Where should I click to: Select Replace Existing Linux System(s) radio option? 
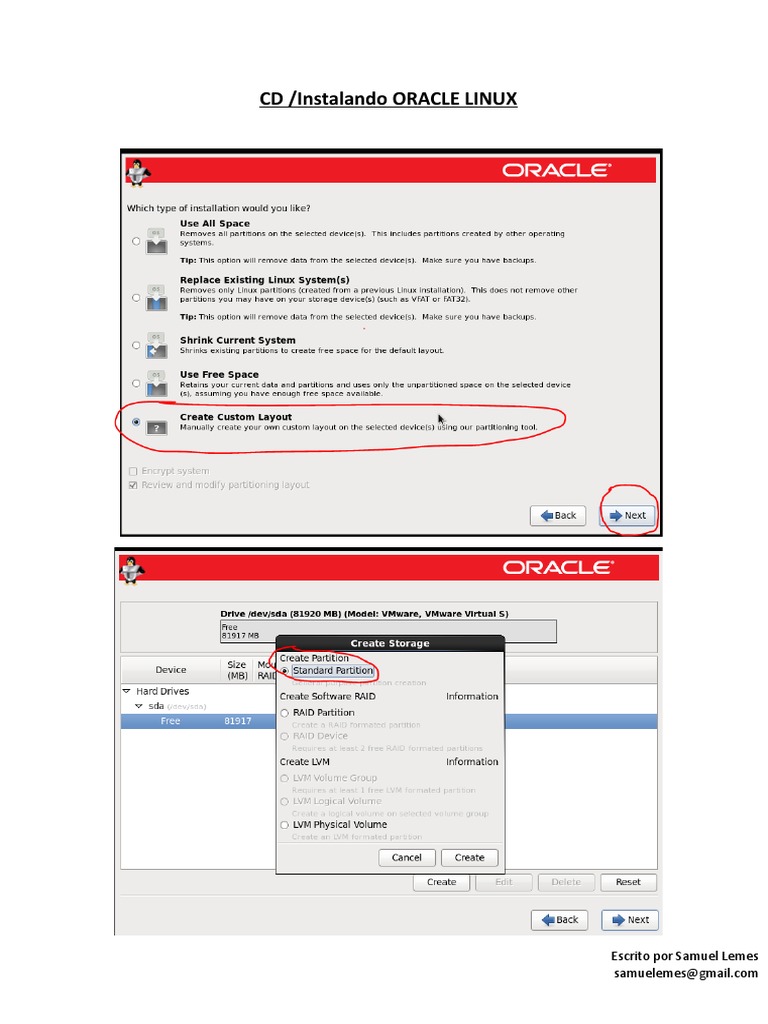pyautogui.click(x=136, y=298)
